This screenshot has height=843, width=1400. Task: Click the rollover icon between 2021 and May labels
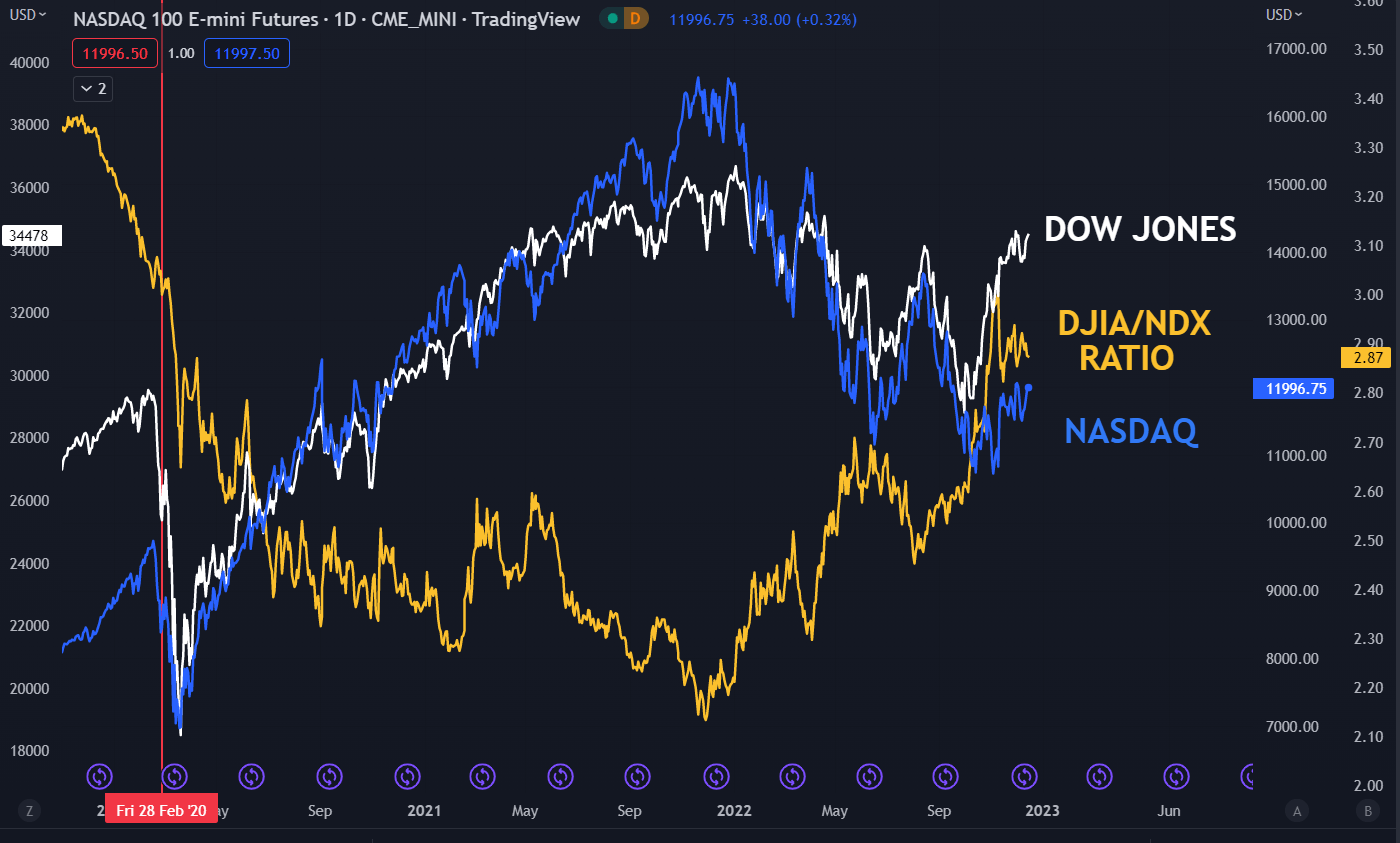(x=482, y=776)
